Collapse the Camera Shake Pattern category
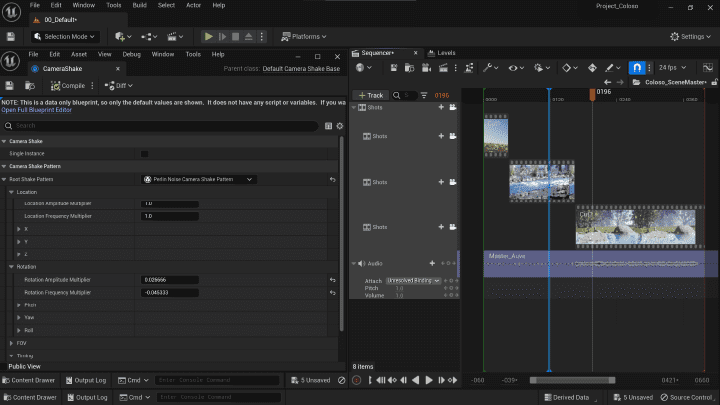The width and height of the screenshot is (720, 405). pos(4,166)
